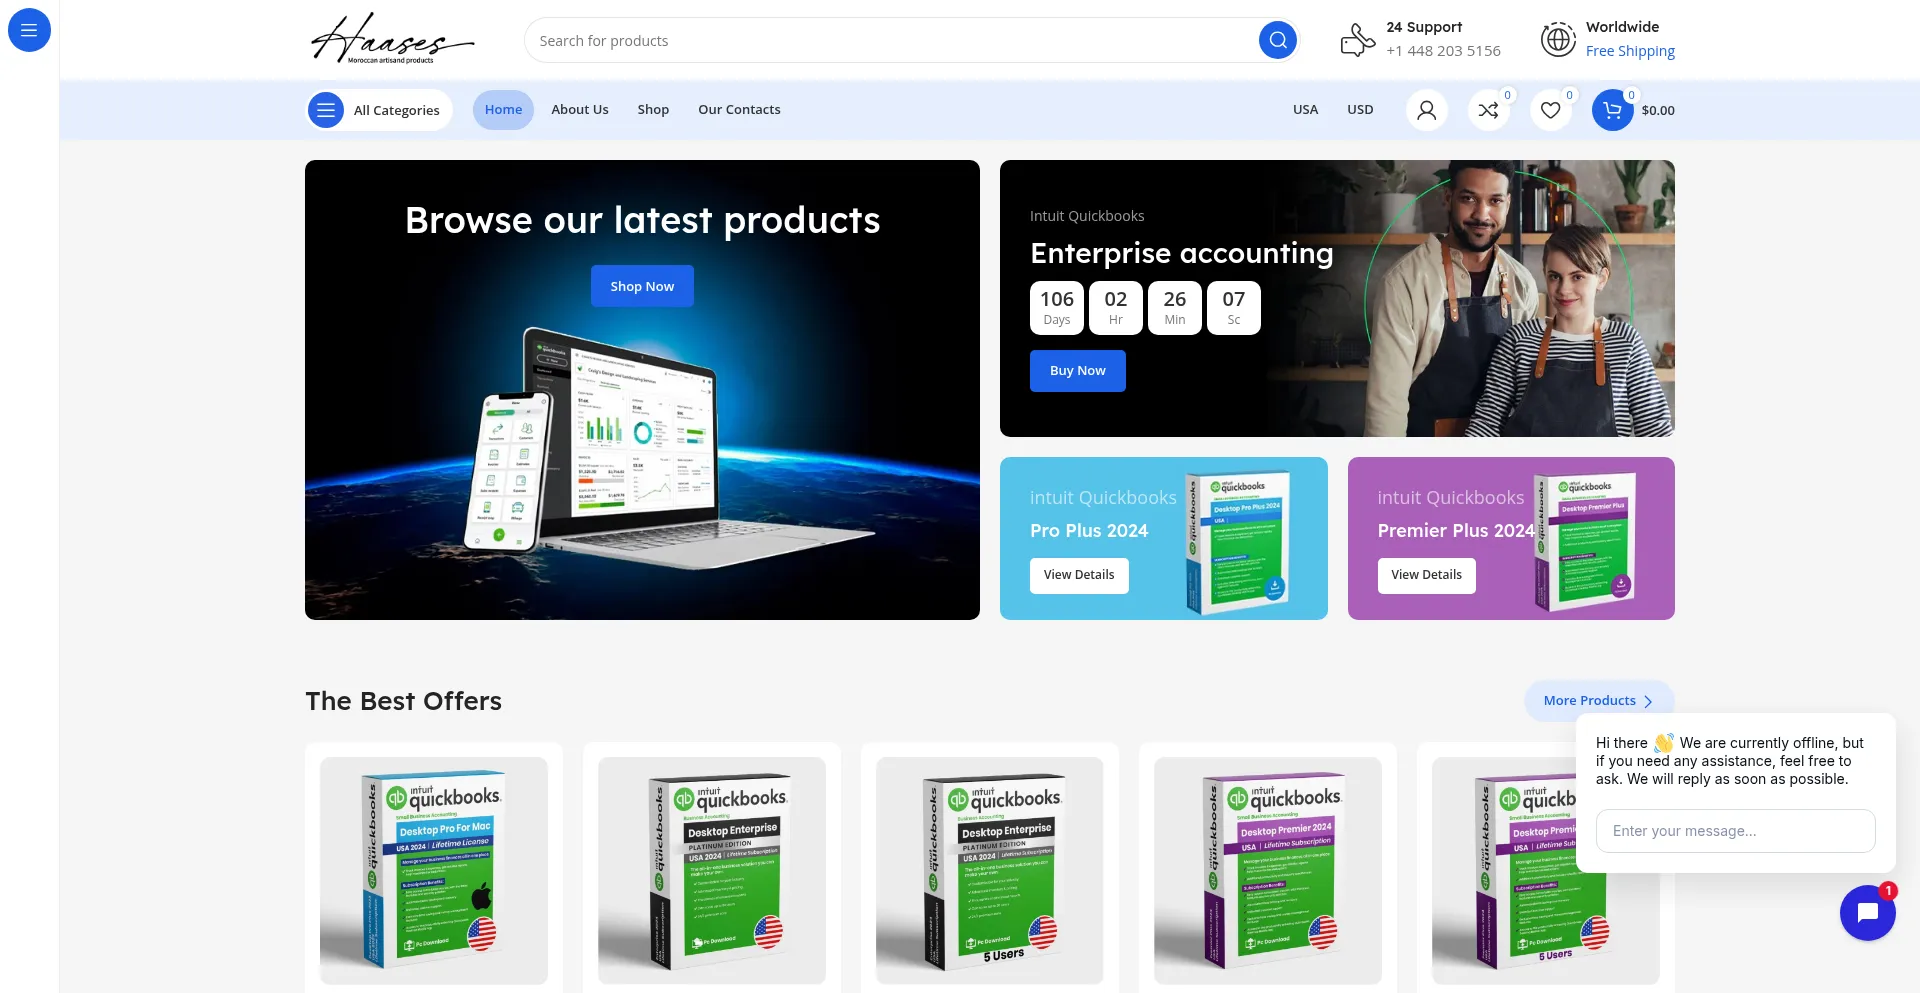The width and height of the screenshot is (1920, 993).
Task: Click the Enterprise accounting heading
Action: 1181,254
